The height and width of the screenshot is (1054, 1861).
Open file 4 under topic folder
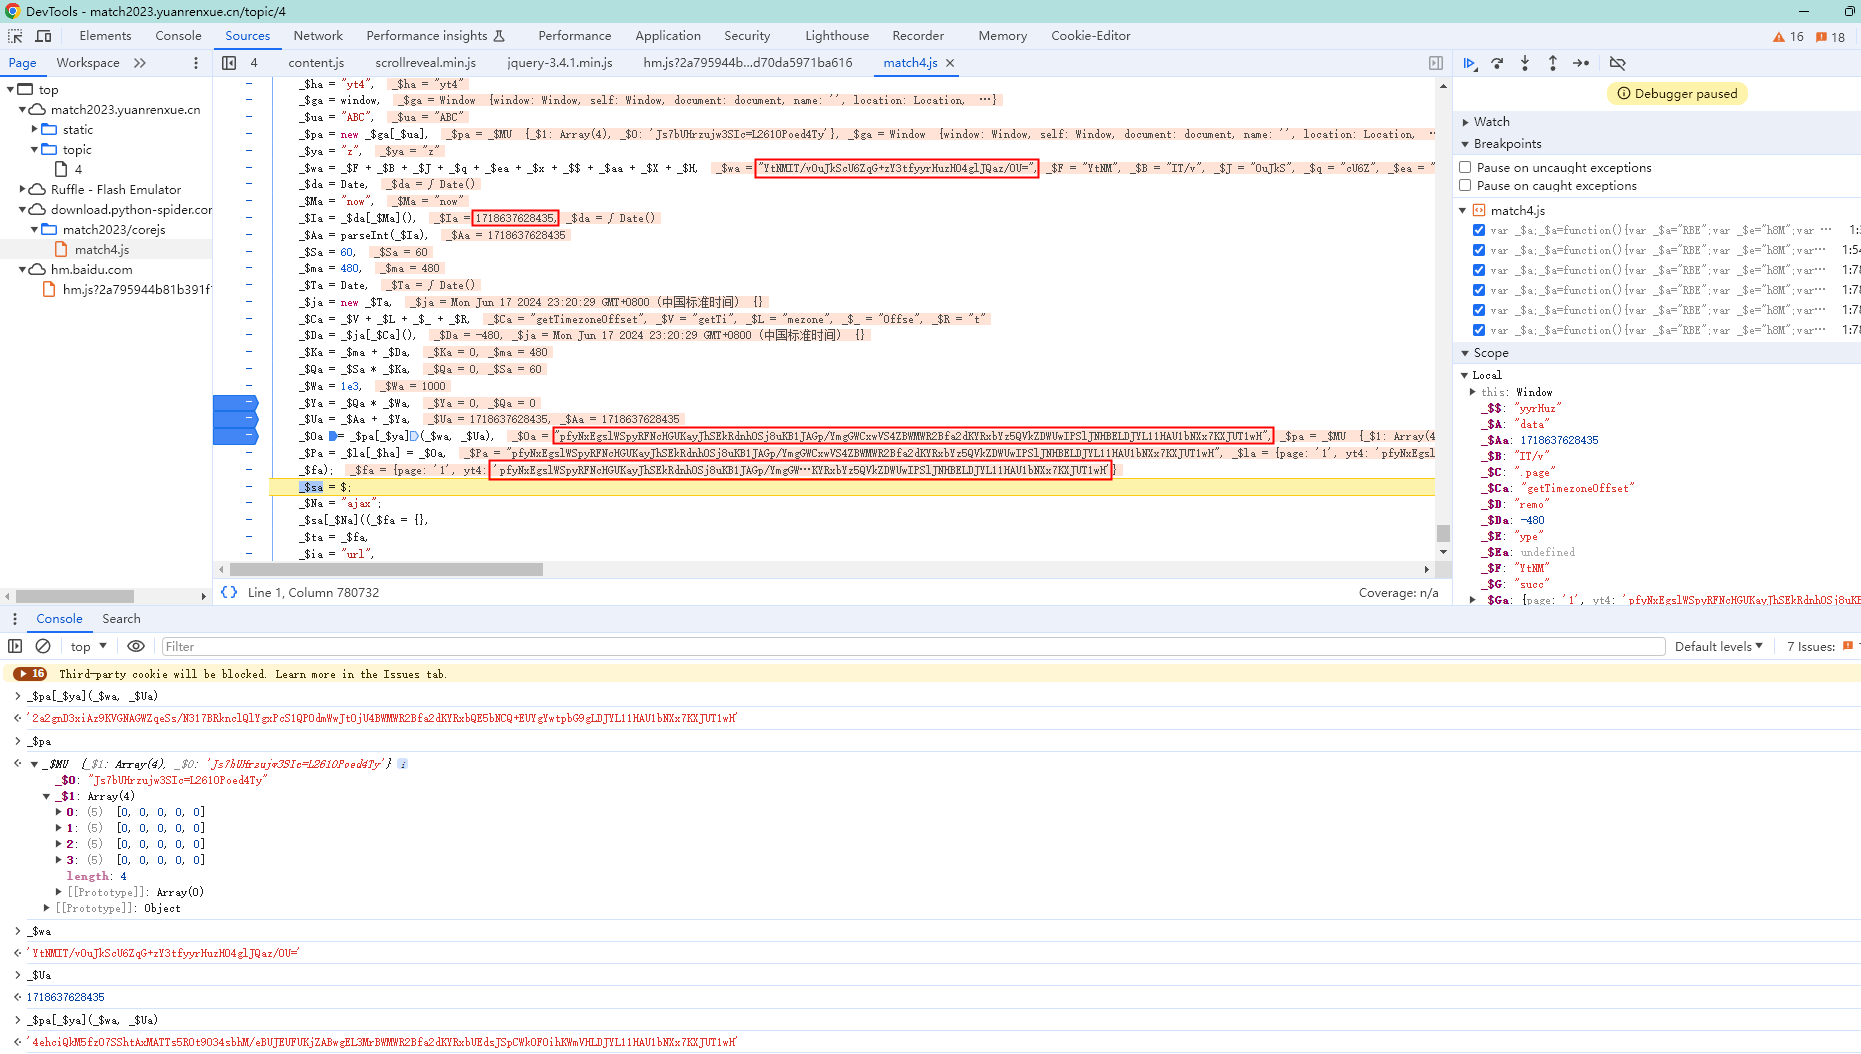(x=78, y=170)
